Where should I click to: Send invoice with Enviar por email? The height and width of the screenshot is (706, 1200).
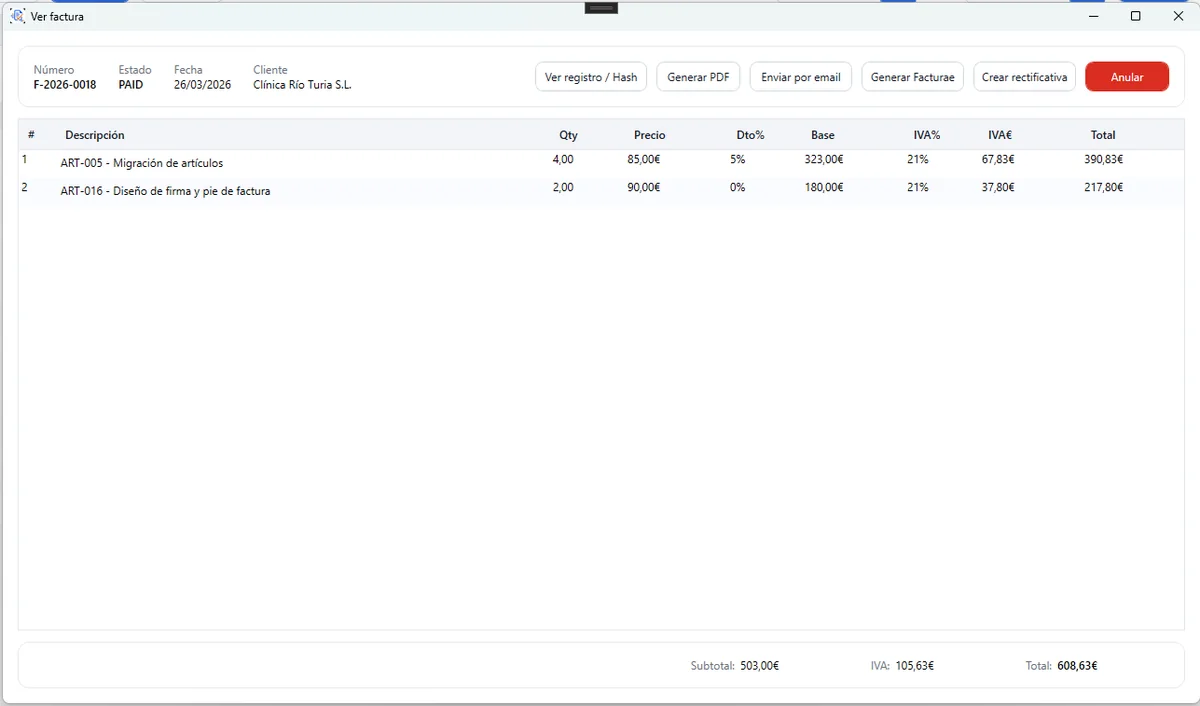pos(801,77)
